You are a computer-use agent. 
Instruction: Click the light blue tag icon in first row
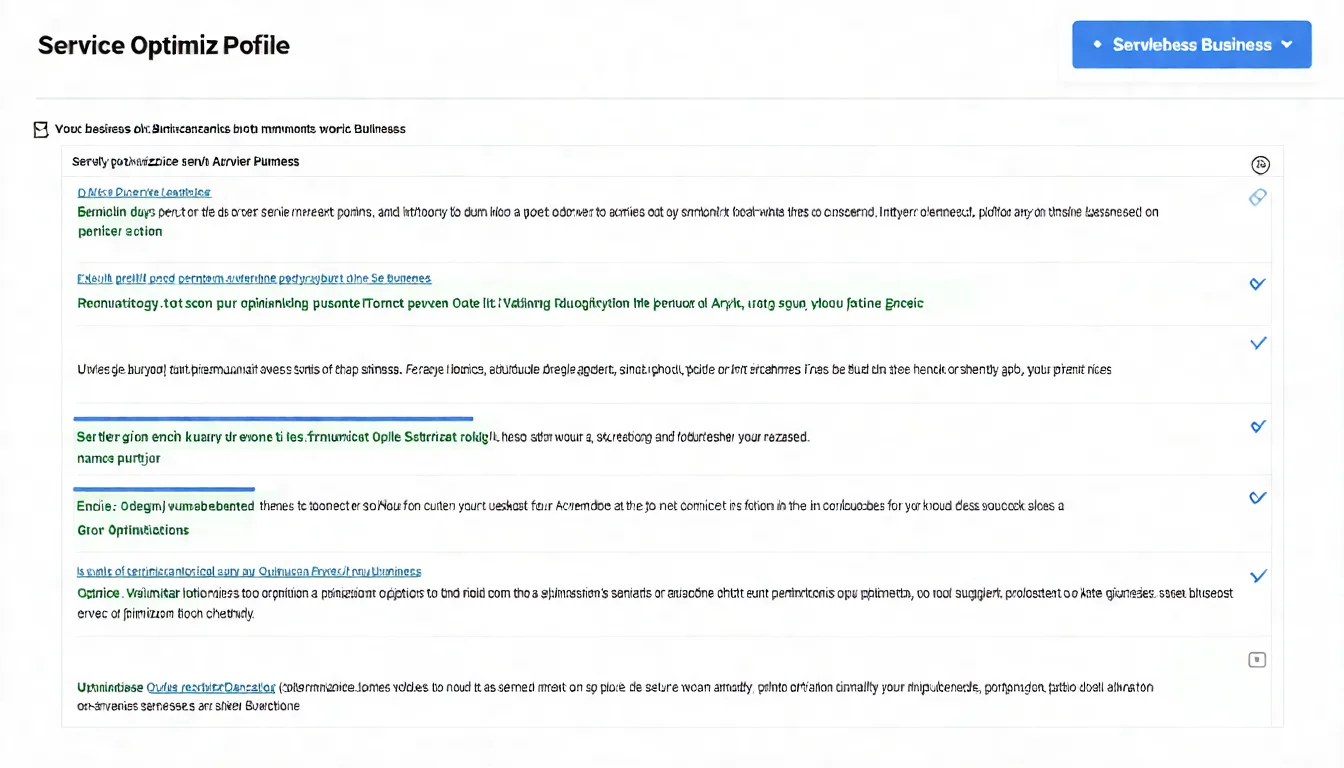[1258, 197]
